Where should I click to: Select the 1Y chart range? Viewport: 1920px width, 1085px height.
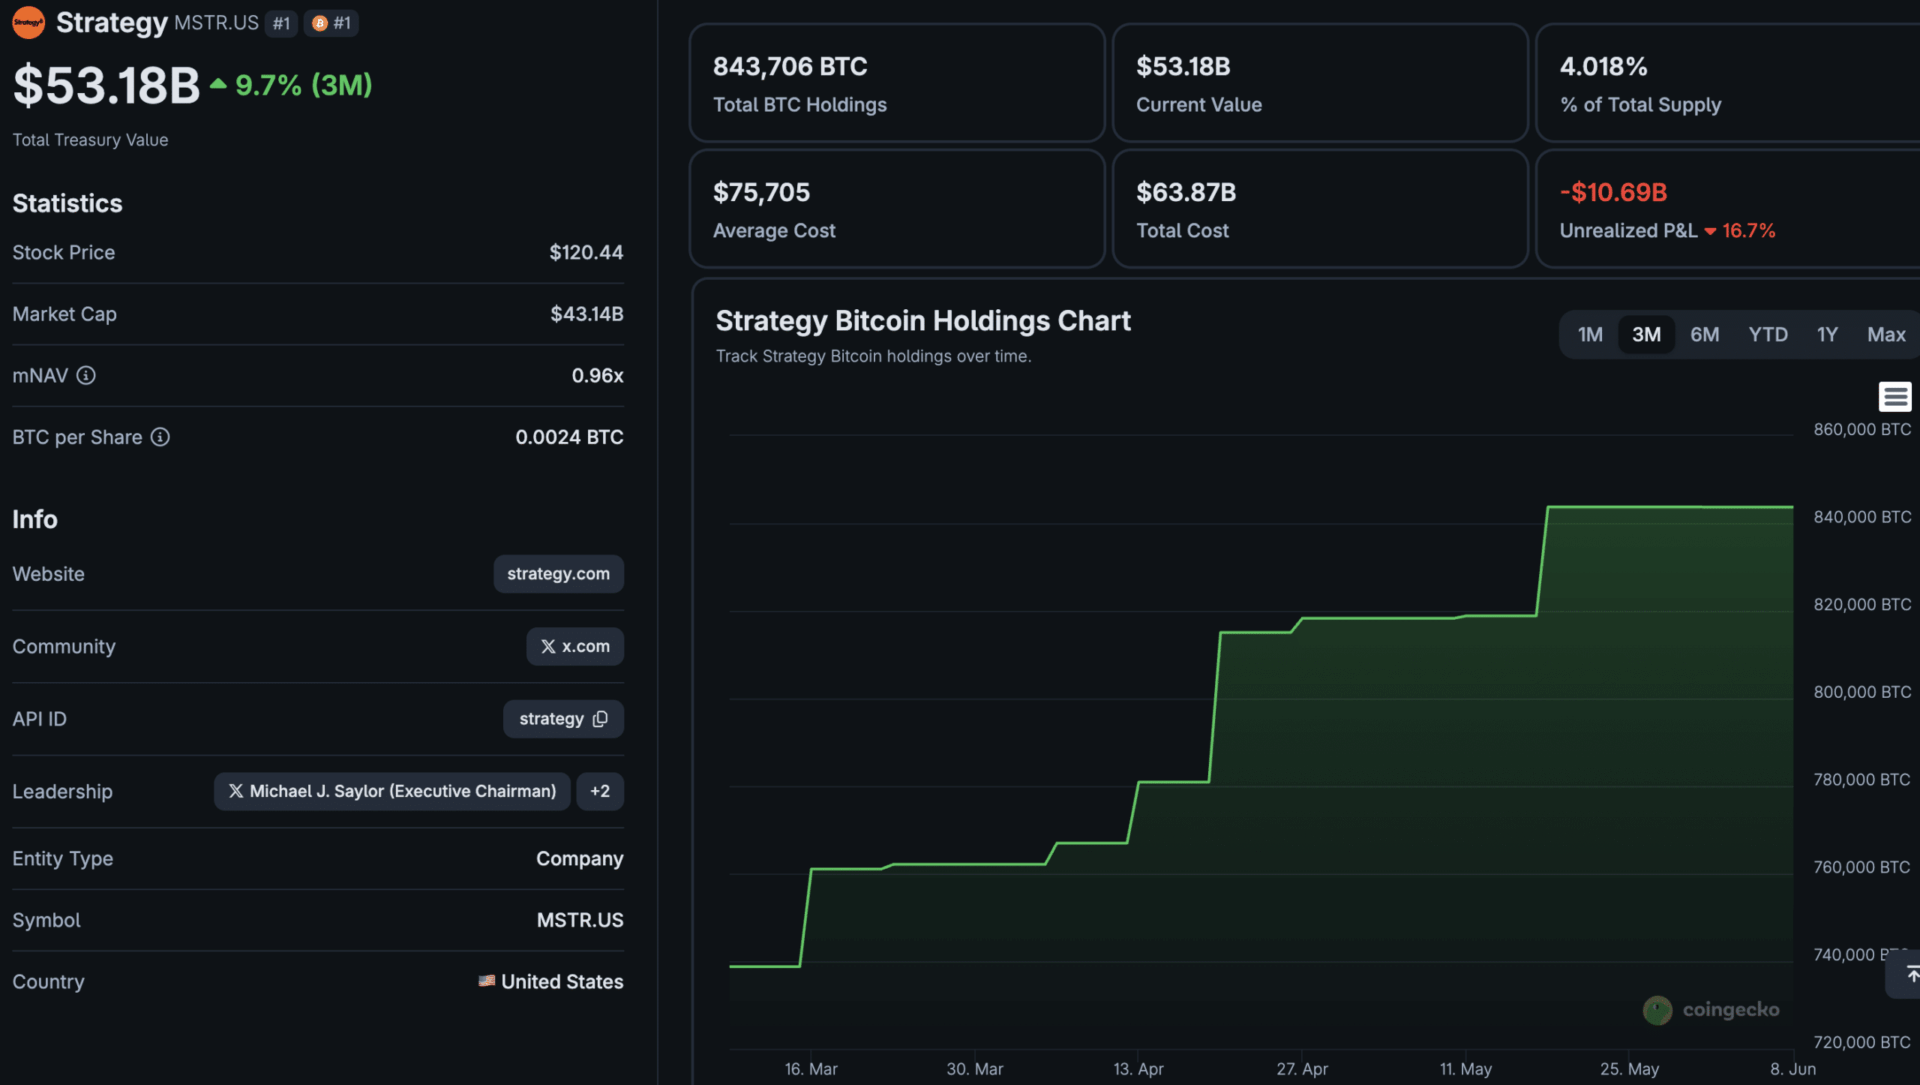[x=1827, y=335]
